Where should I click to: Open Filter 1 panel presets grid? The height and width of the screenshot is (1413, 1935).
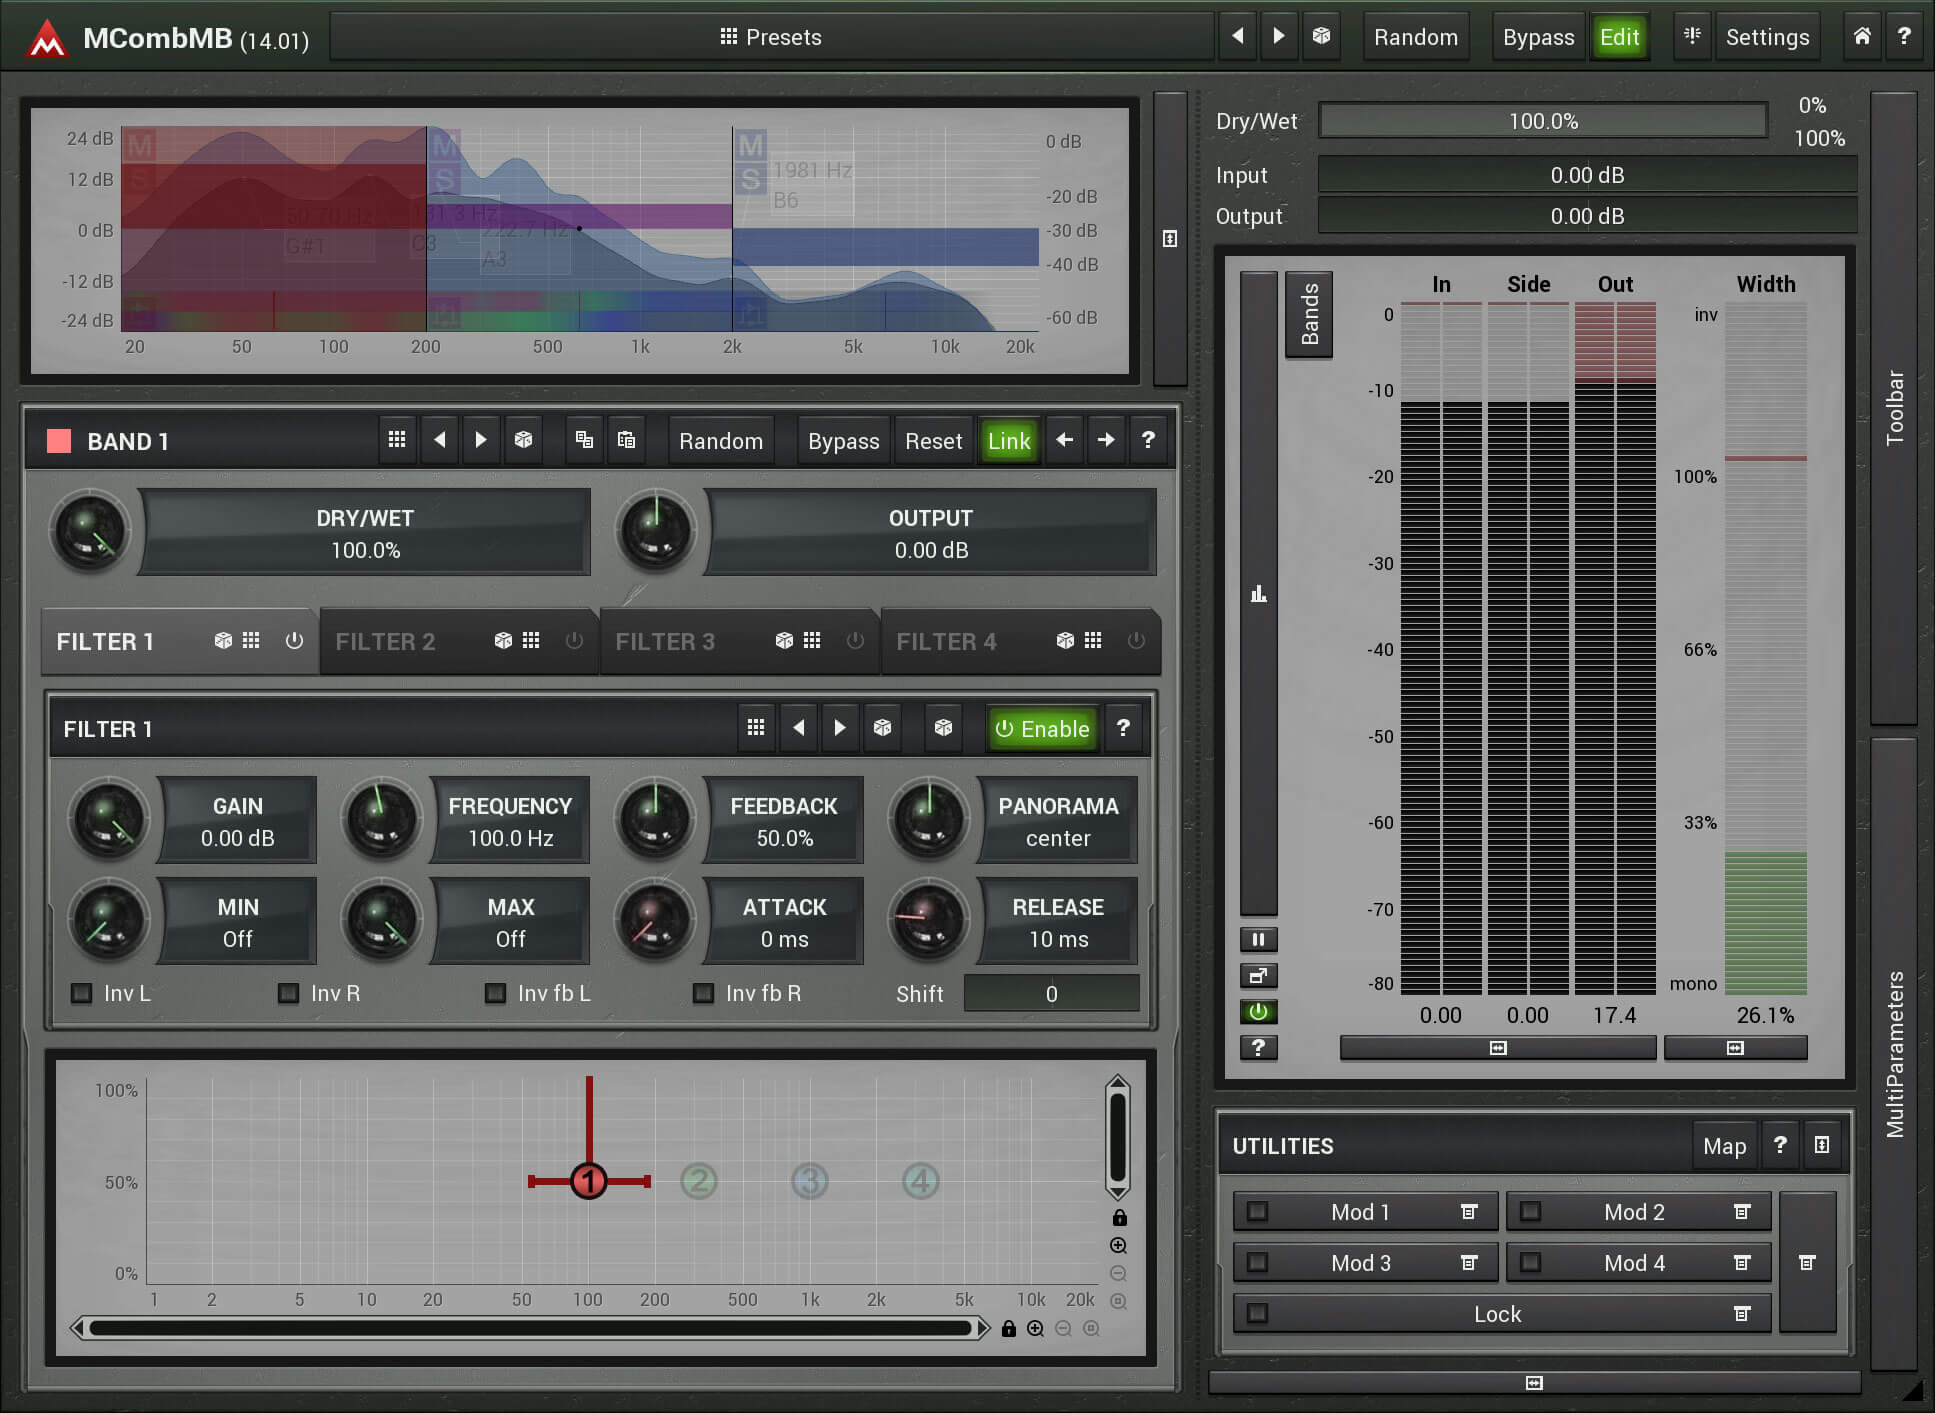pos(756,728)
